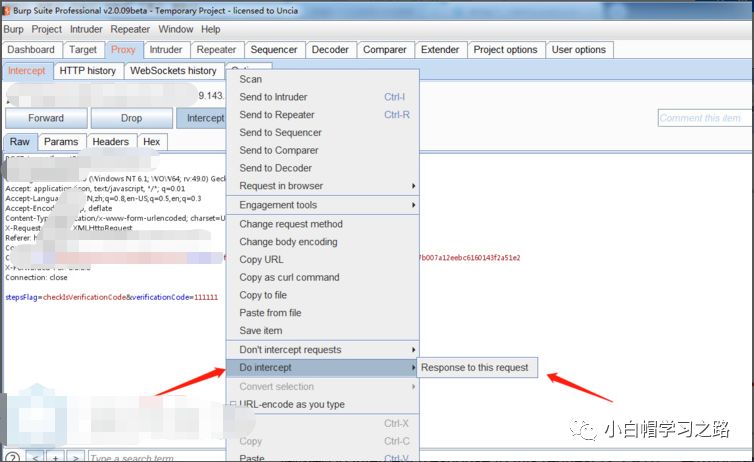754x462 pixels.
Task: Select the Headers view tab
Action: (111, 142)
